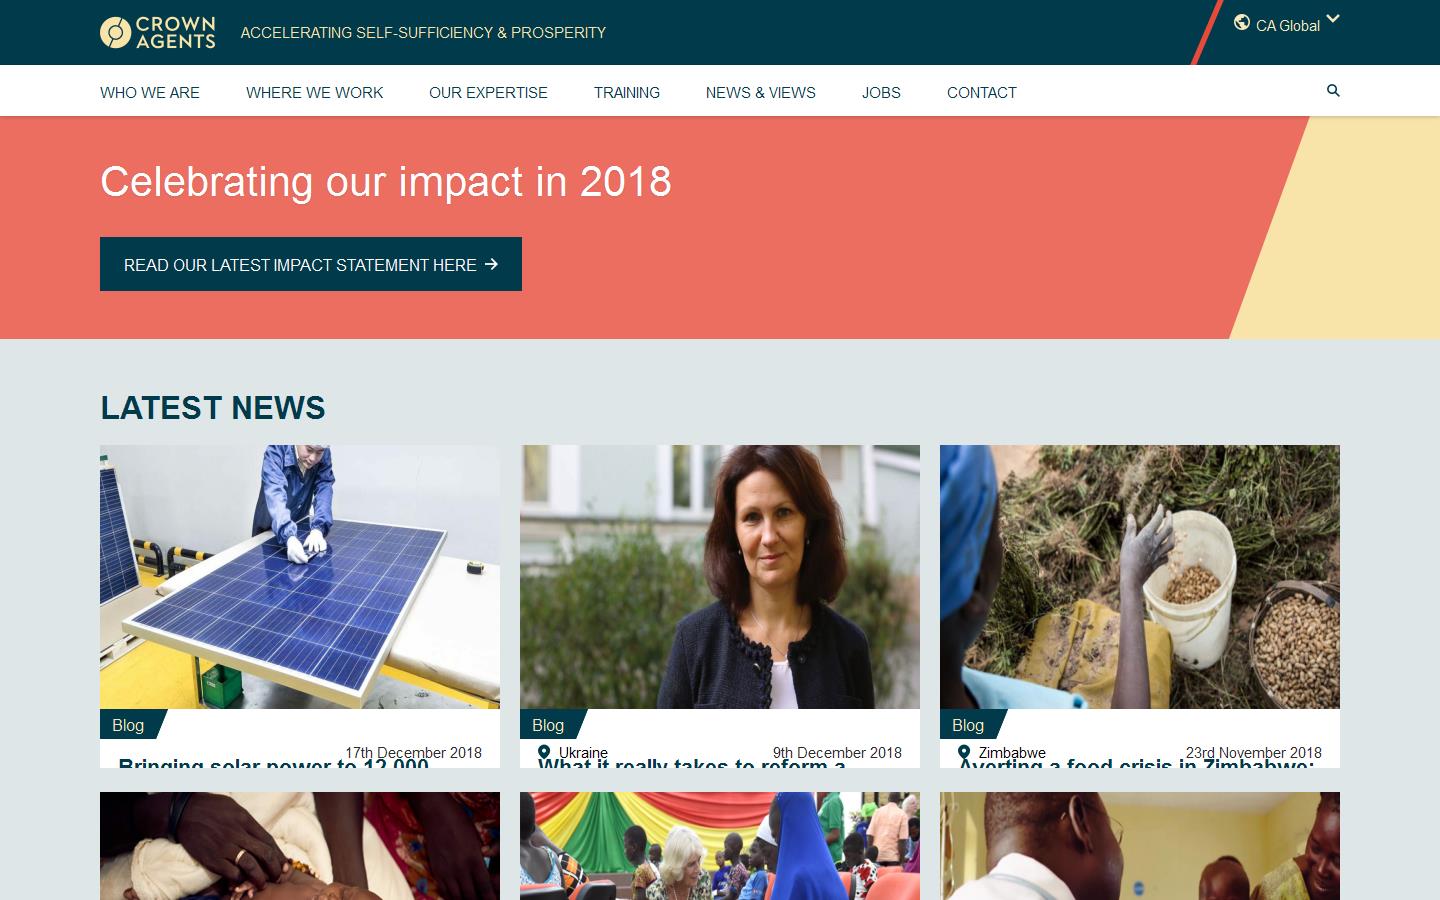Open the search magnifier icon

(1333, 91)
